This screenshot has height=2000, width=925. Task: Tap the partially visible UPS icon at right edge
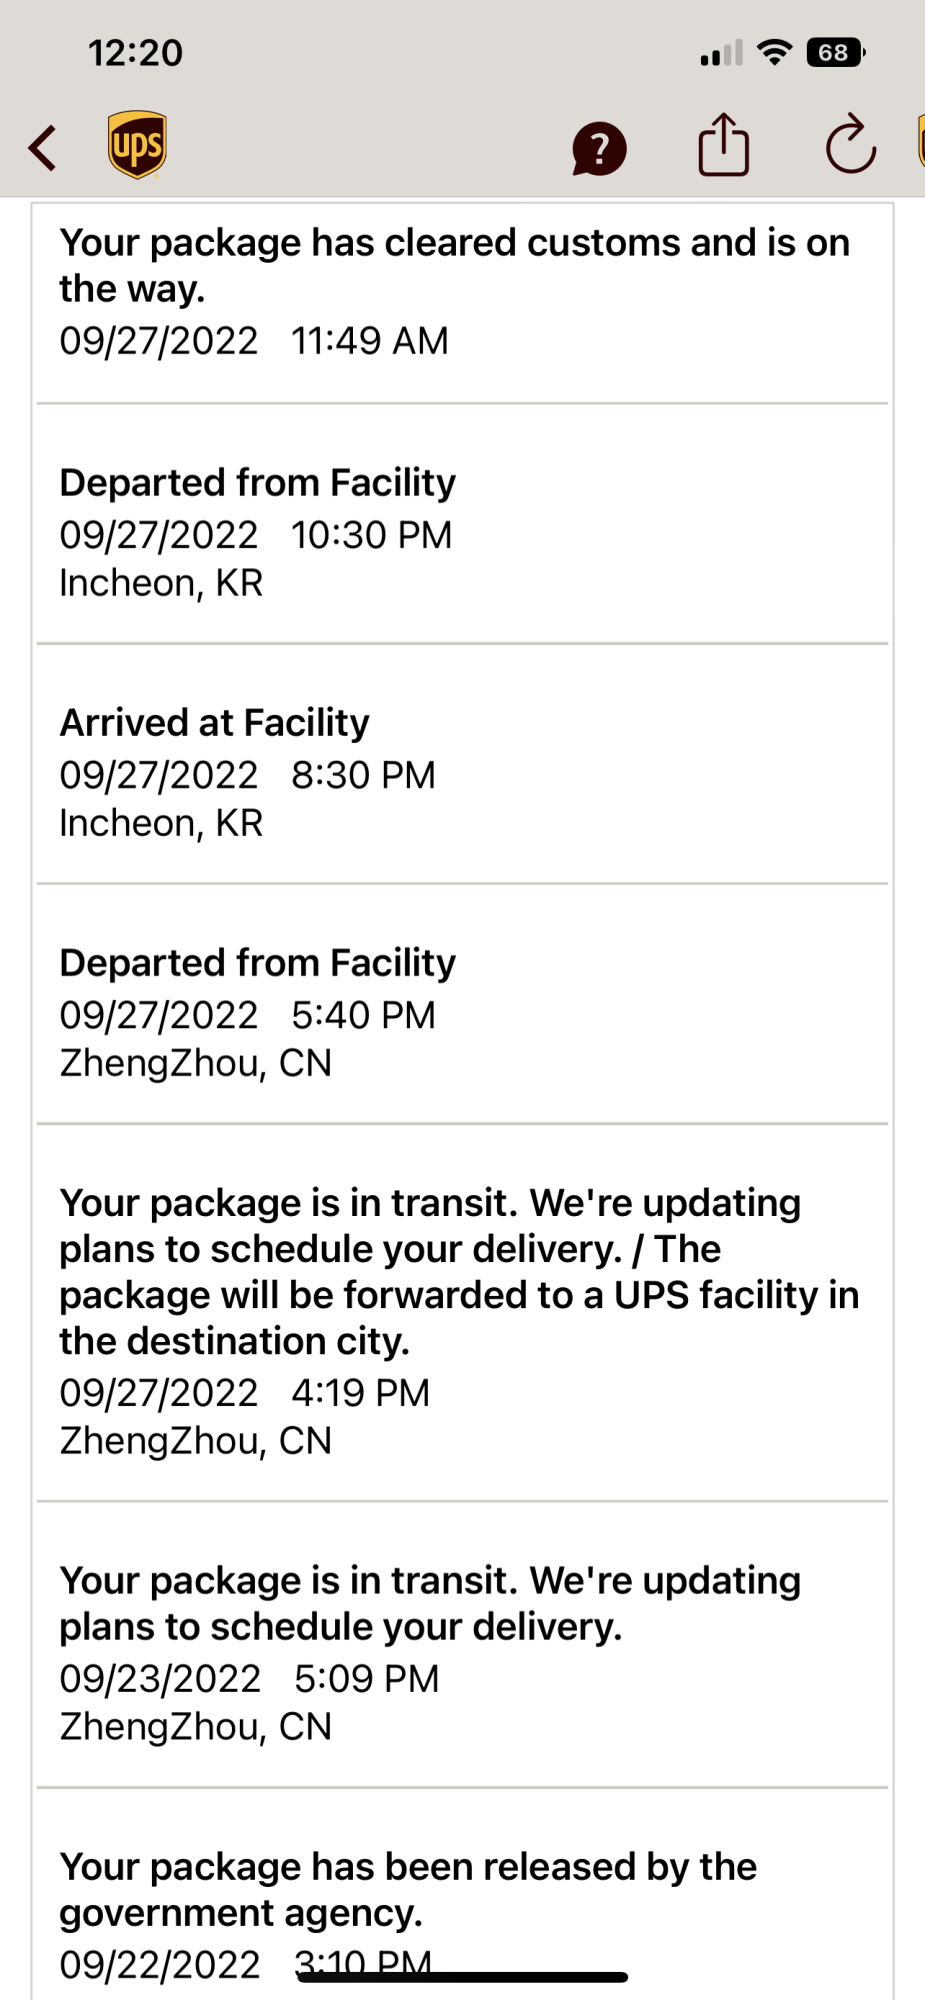point(920,142)
